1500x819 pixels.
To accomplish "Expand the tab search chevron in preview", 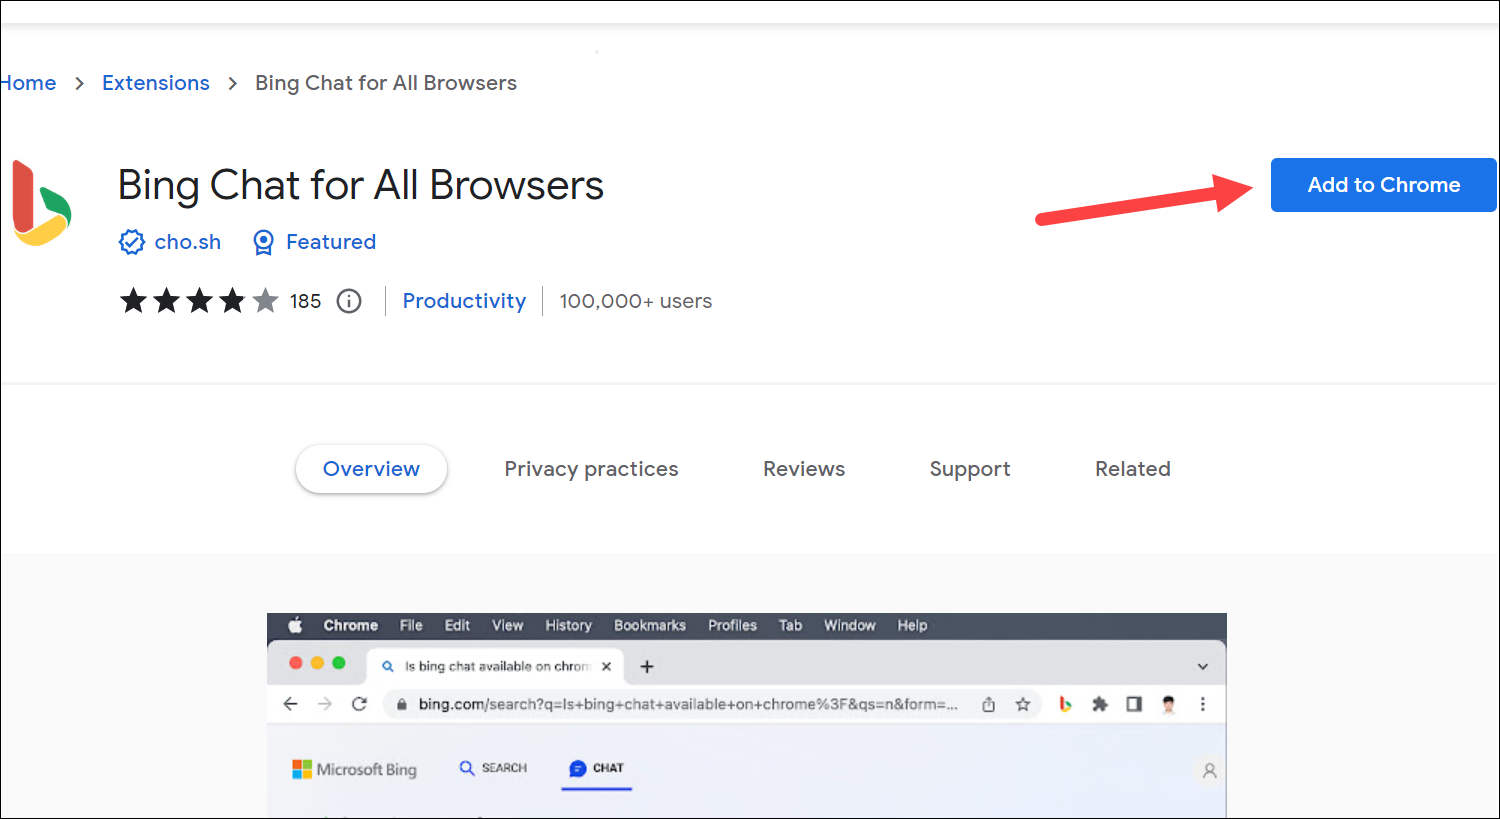I will 1203,667.
